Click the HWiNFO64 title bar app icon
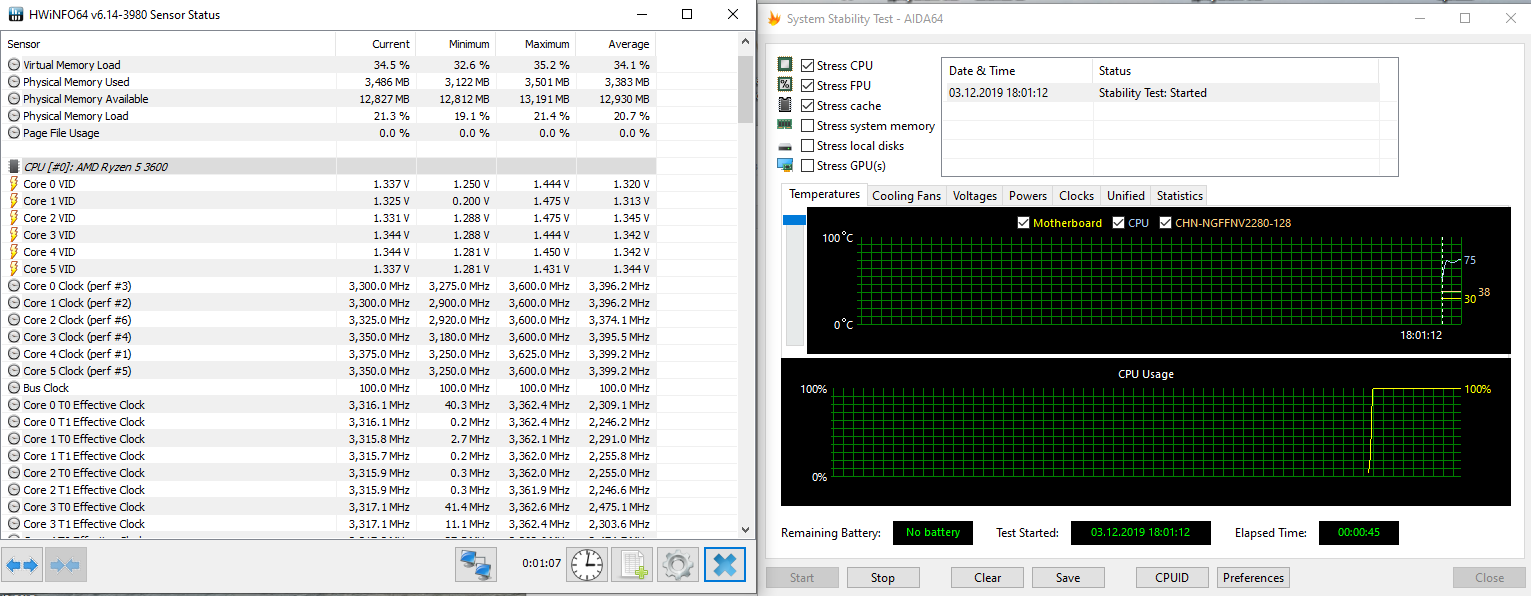 click(x=15, y=15)
